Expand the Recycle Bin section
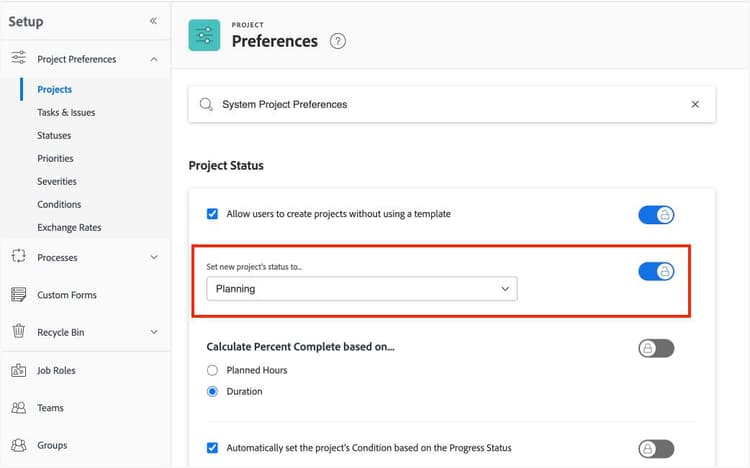This screenshot has height=468, width=750. (x=153, y=332)
